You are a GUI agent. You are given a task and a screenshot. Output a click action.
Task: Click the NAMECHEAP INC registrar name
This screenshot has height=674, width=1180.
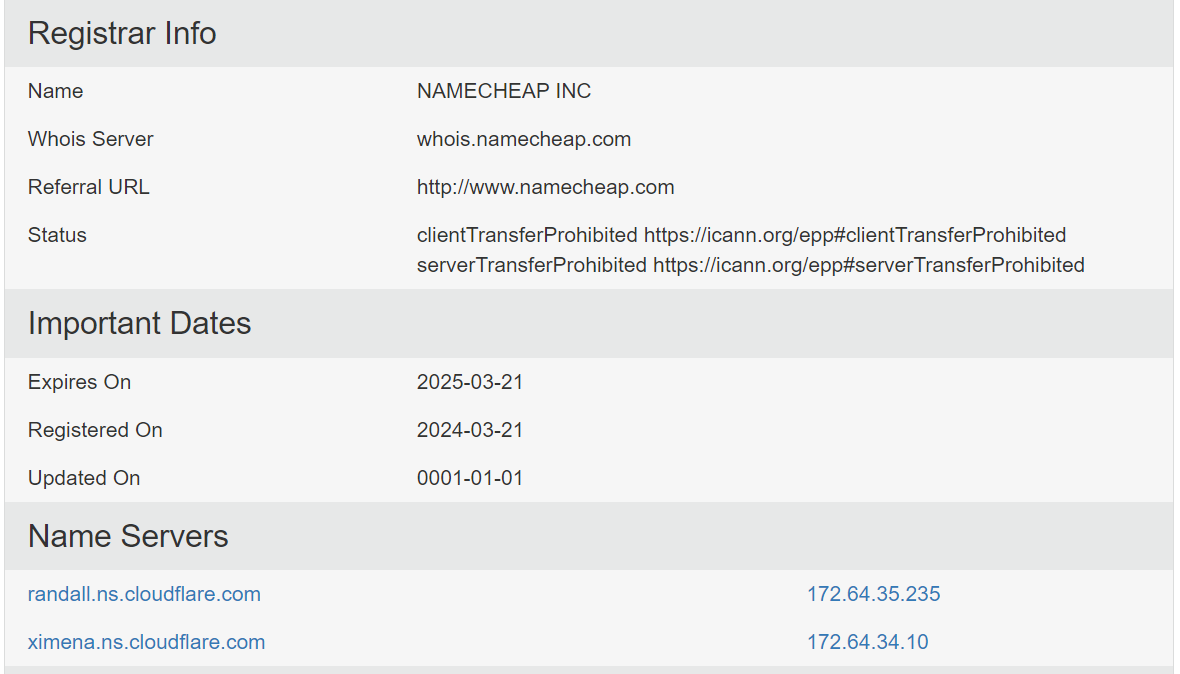click(x=503, y=91)
